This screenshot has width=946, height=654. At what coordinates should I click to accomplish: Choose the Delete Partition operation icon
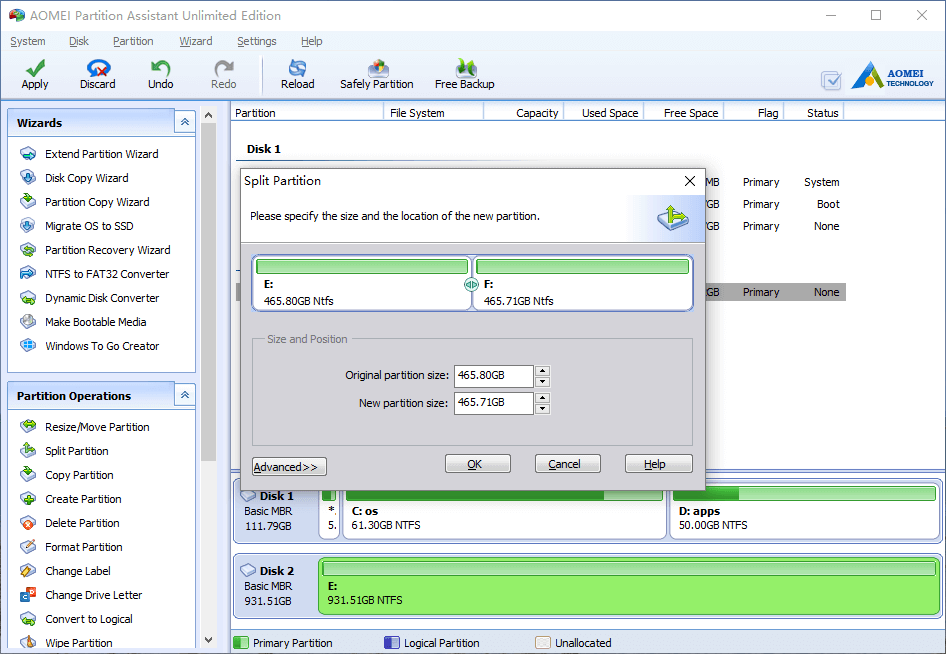(x=28, y=523)
